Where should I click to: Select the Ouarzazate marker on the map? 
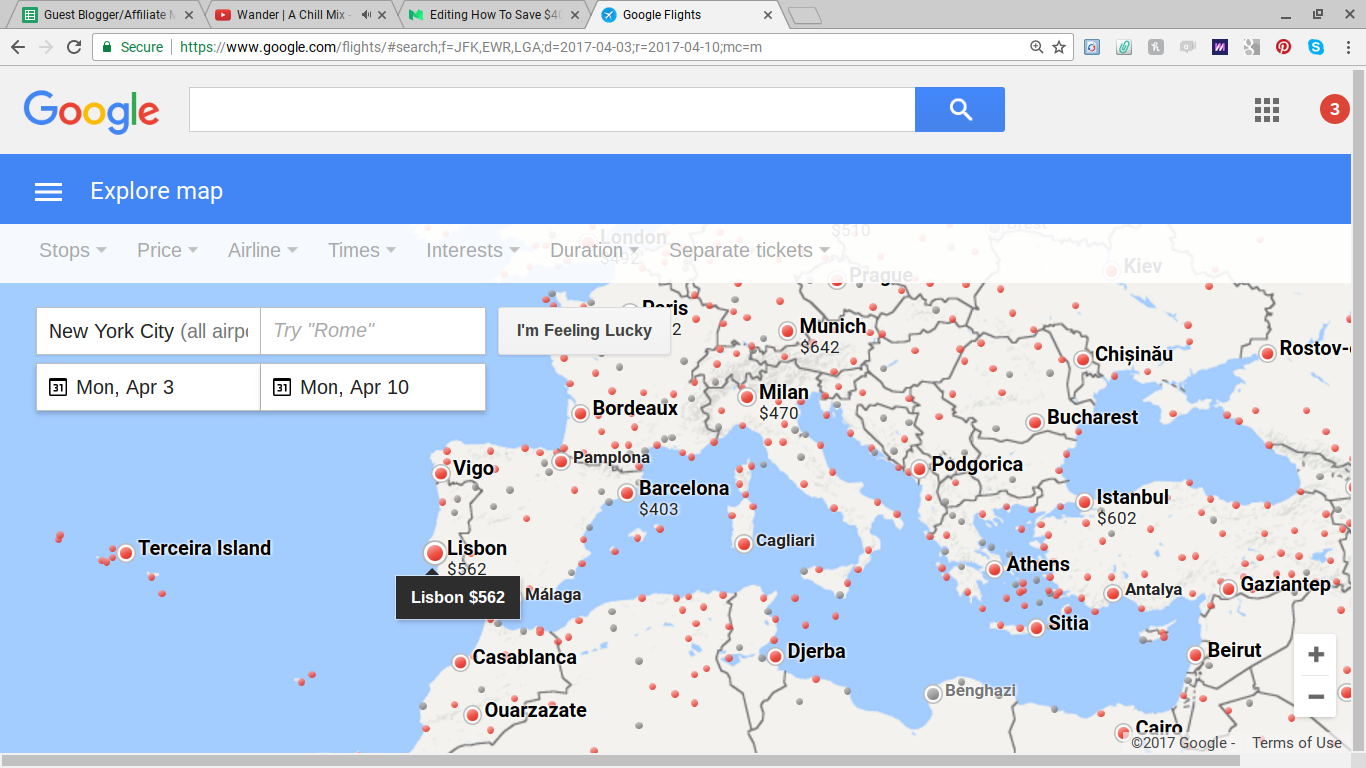point(472,715)
